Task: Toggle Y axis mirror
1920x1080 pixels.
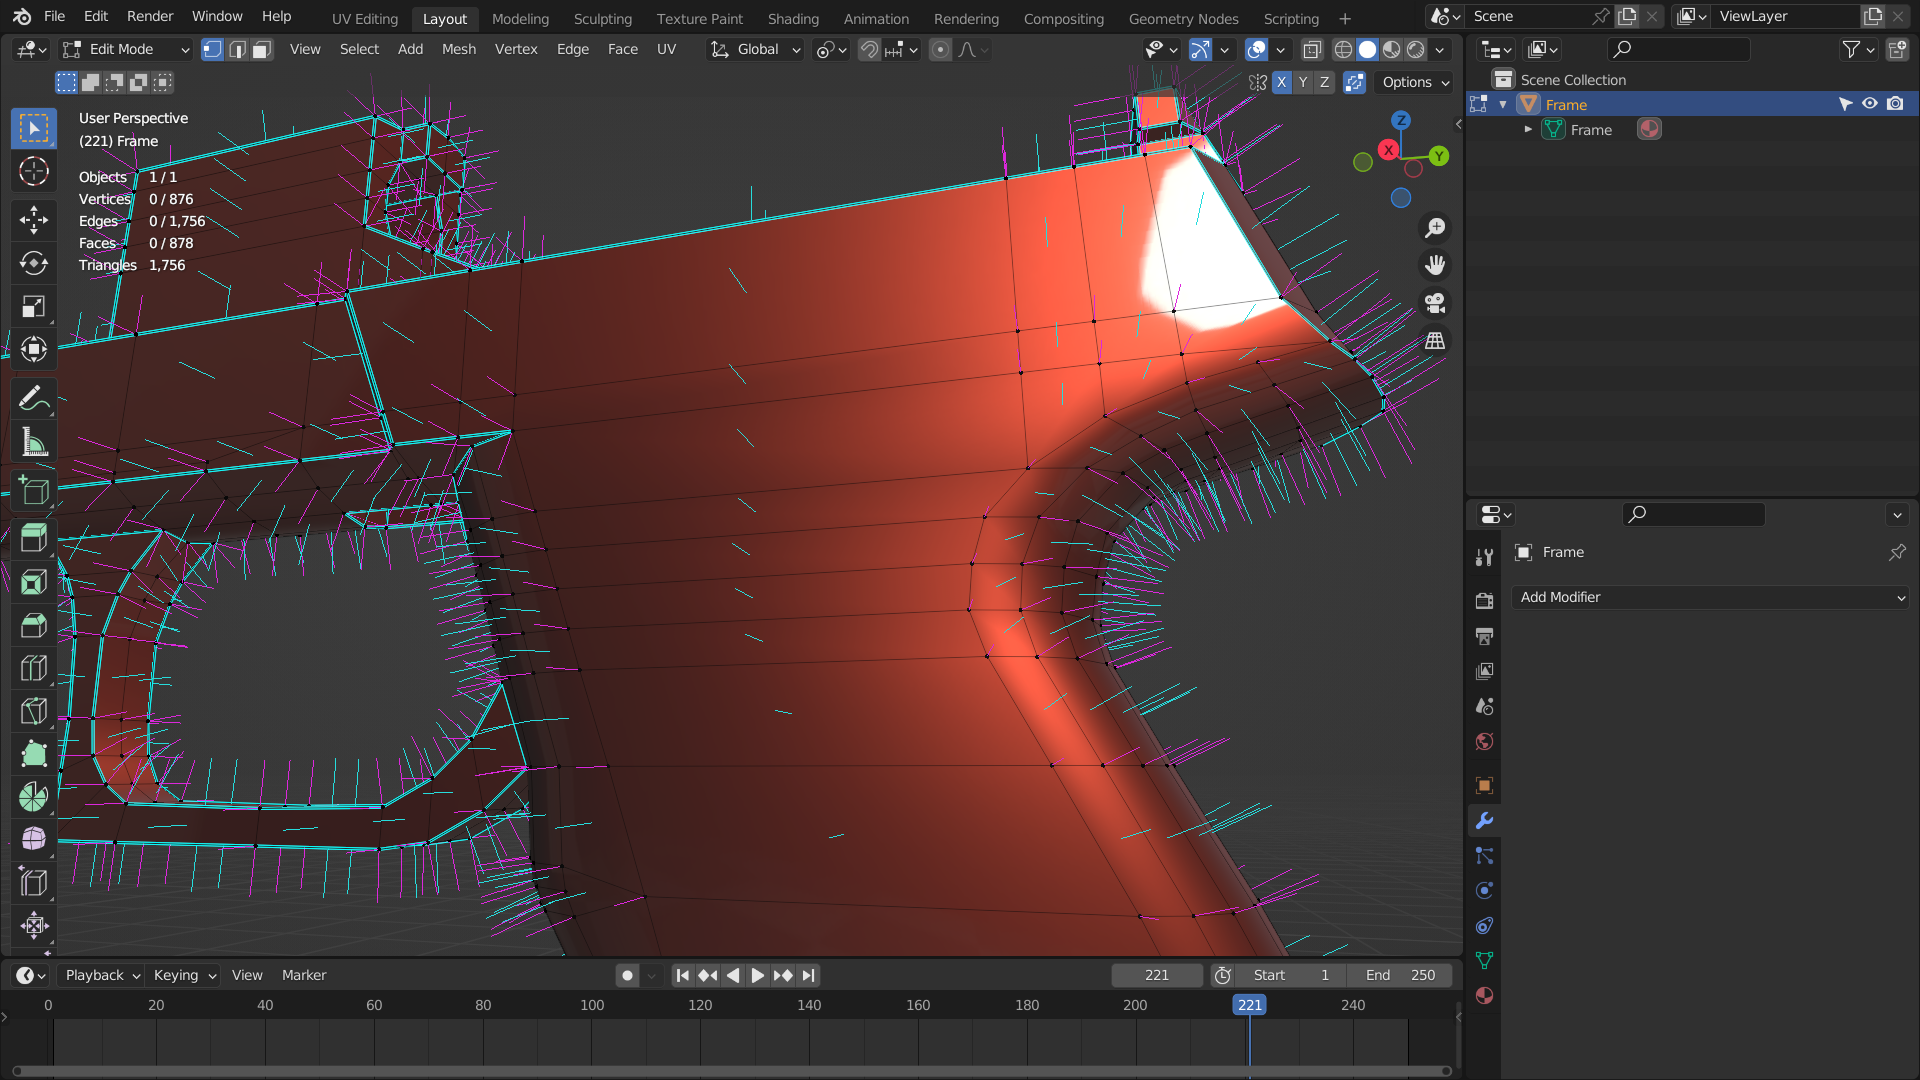Action: coord(1303,82)
